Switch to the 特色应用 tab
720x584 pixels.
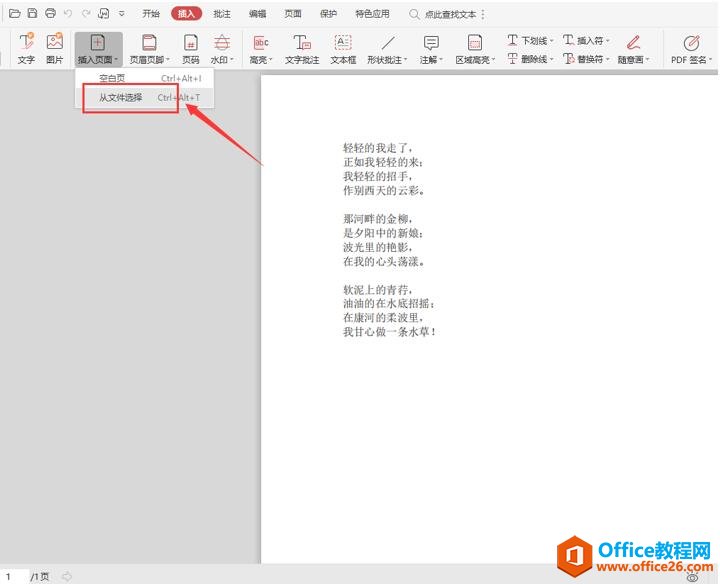pos(372,14)
